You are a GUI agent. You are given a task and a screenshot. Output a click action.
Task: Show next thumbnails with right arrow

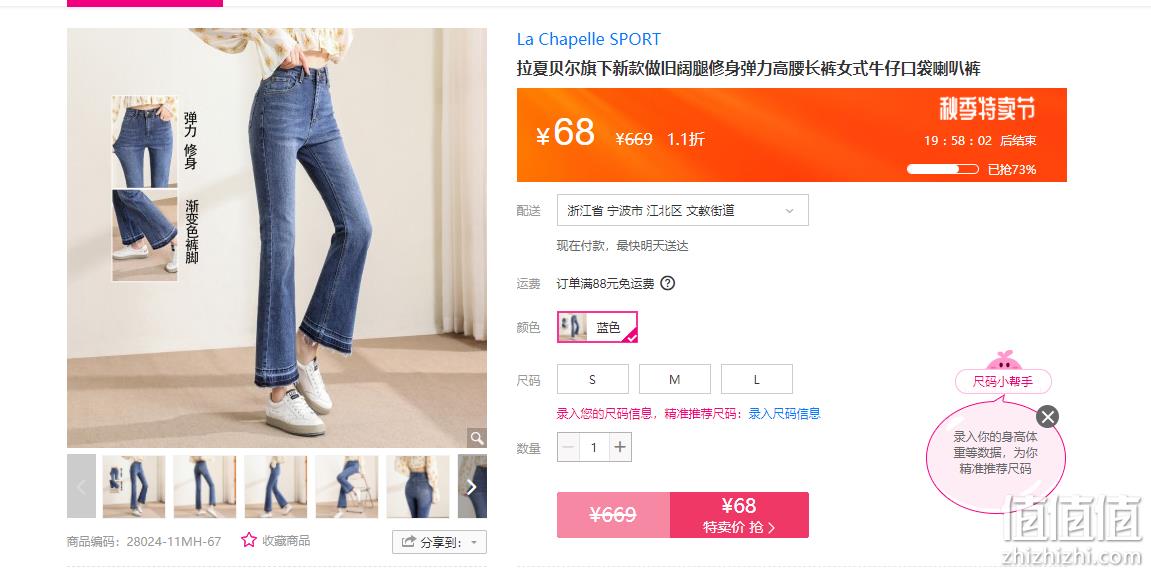[472, 486]
